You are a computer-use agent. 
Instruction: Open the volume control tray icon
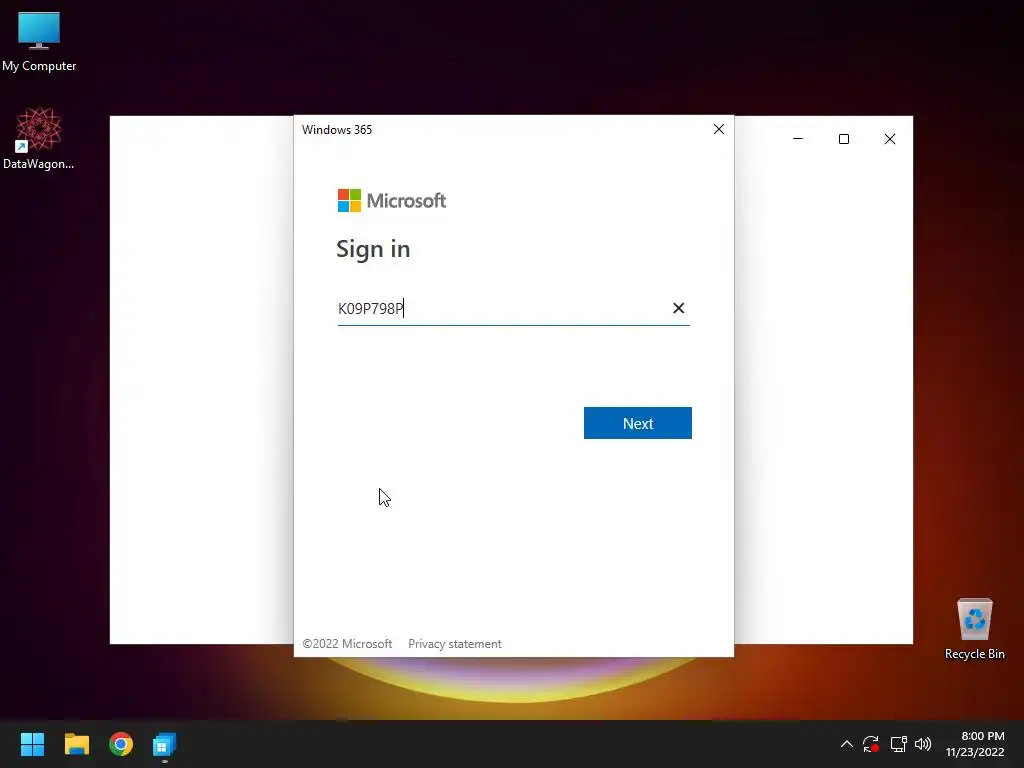923,744
